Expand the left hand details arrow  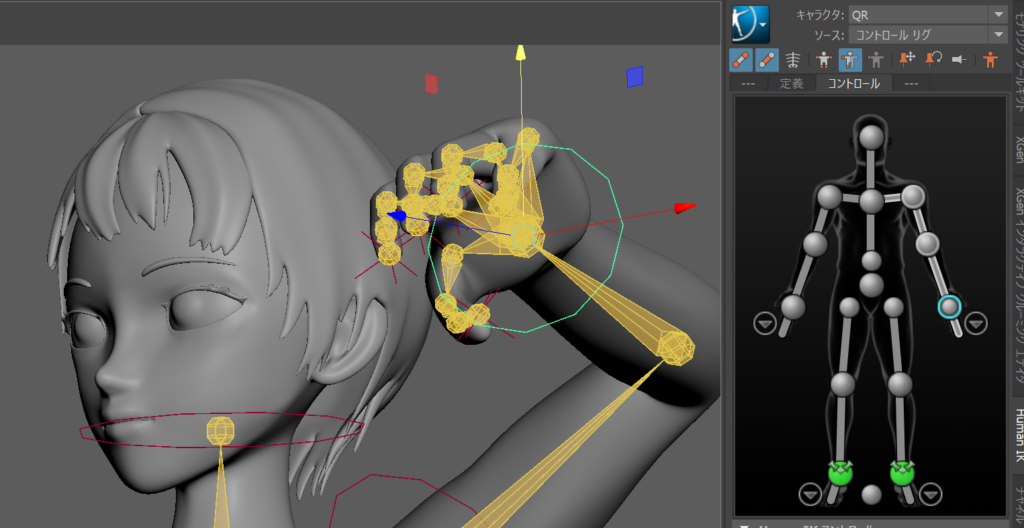click(976, 323)
